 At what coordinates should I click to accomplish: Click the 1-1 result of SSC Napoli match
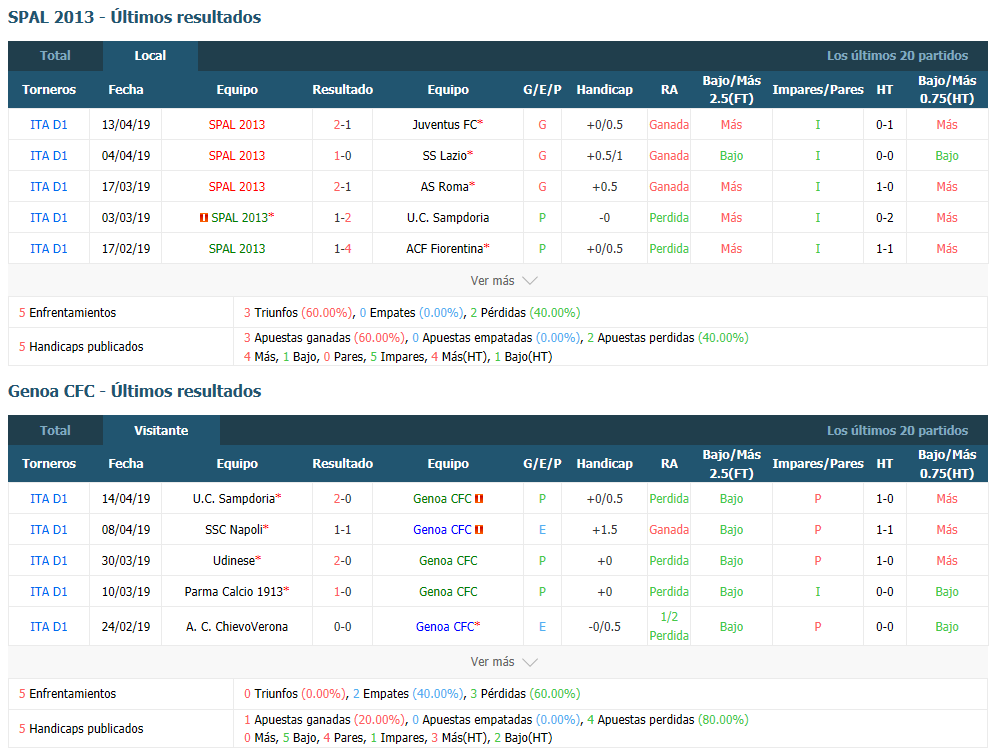(342, 530)
